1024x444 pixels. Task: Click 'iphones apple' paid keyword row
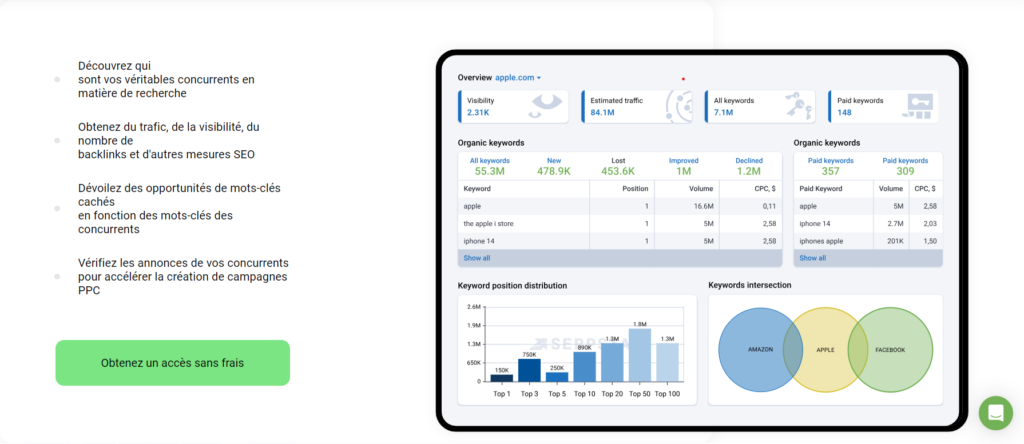click(868, 242)
